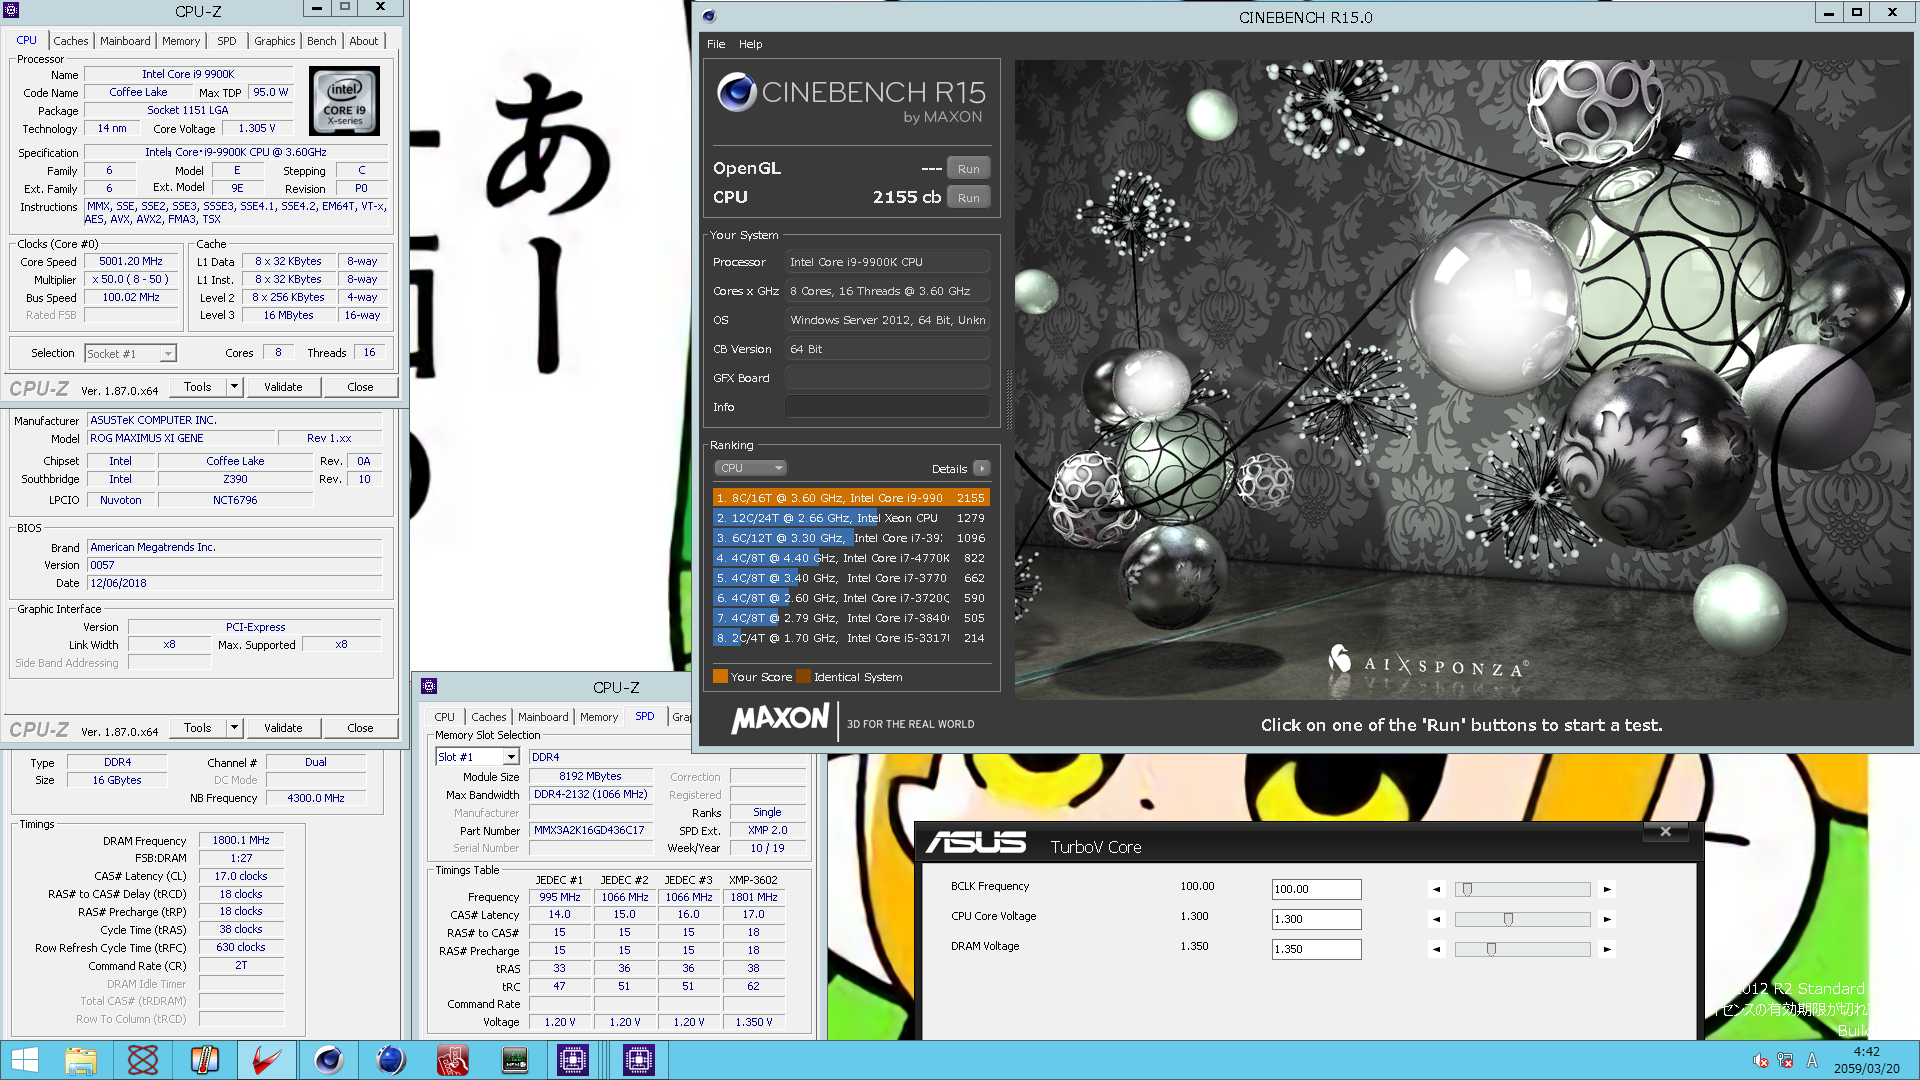Switch to the Caches tab in top CPU-Z

click(70, 41)
